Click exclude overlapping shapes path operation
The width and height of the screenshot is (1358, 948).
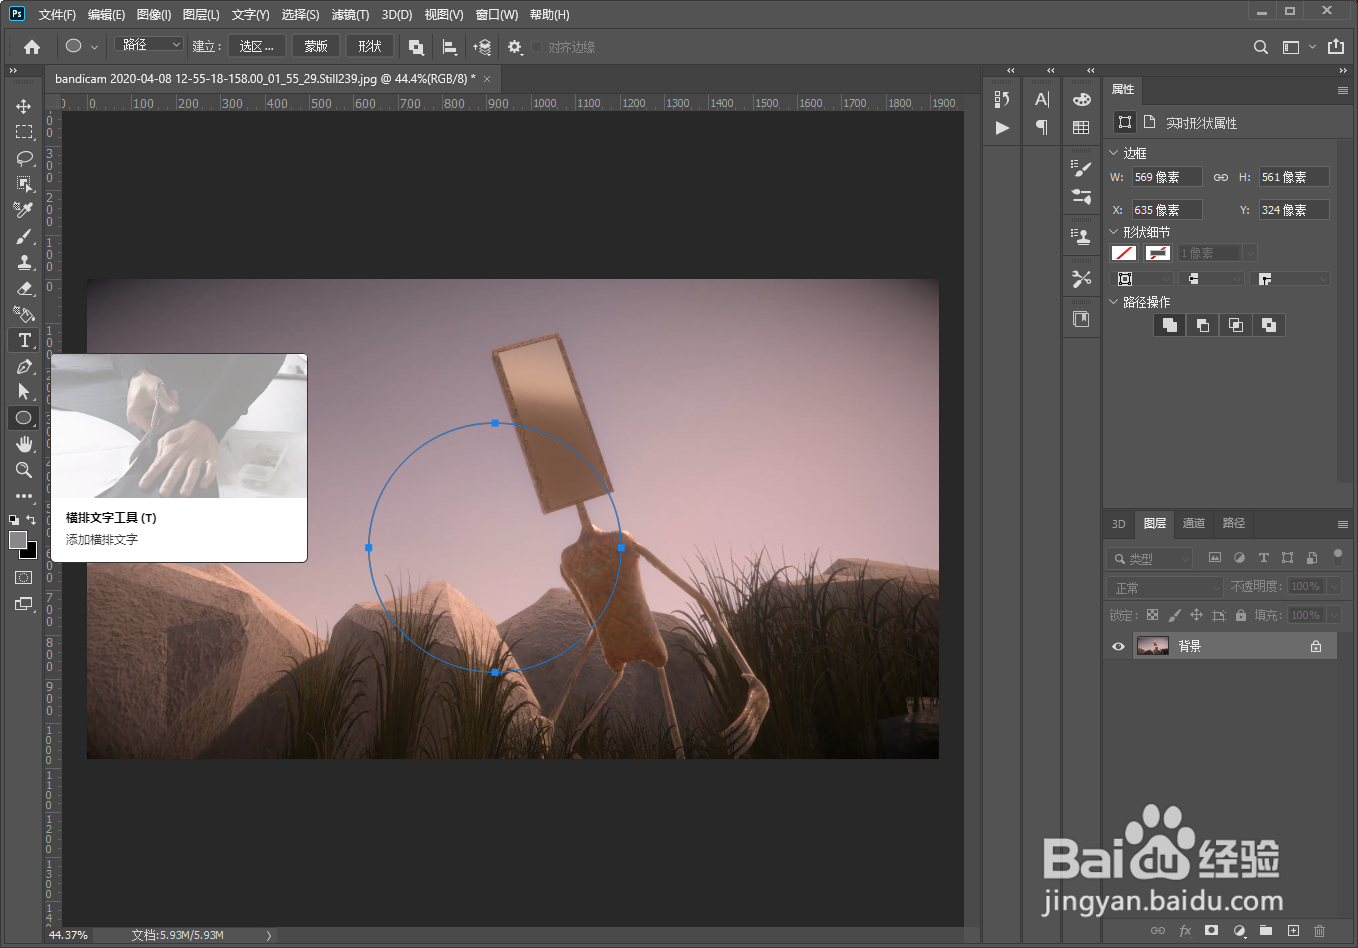point(1269,325)
